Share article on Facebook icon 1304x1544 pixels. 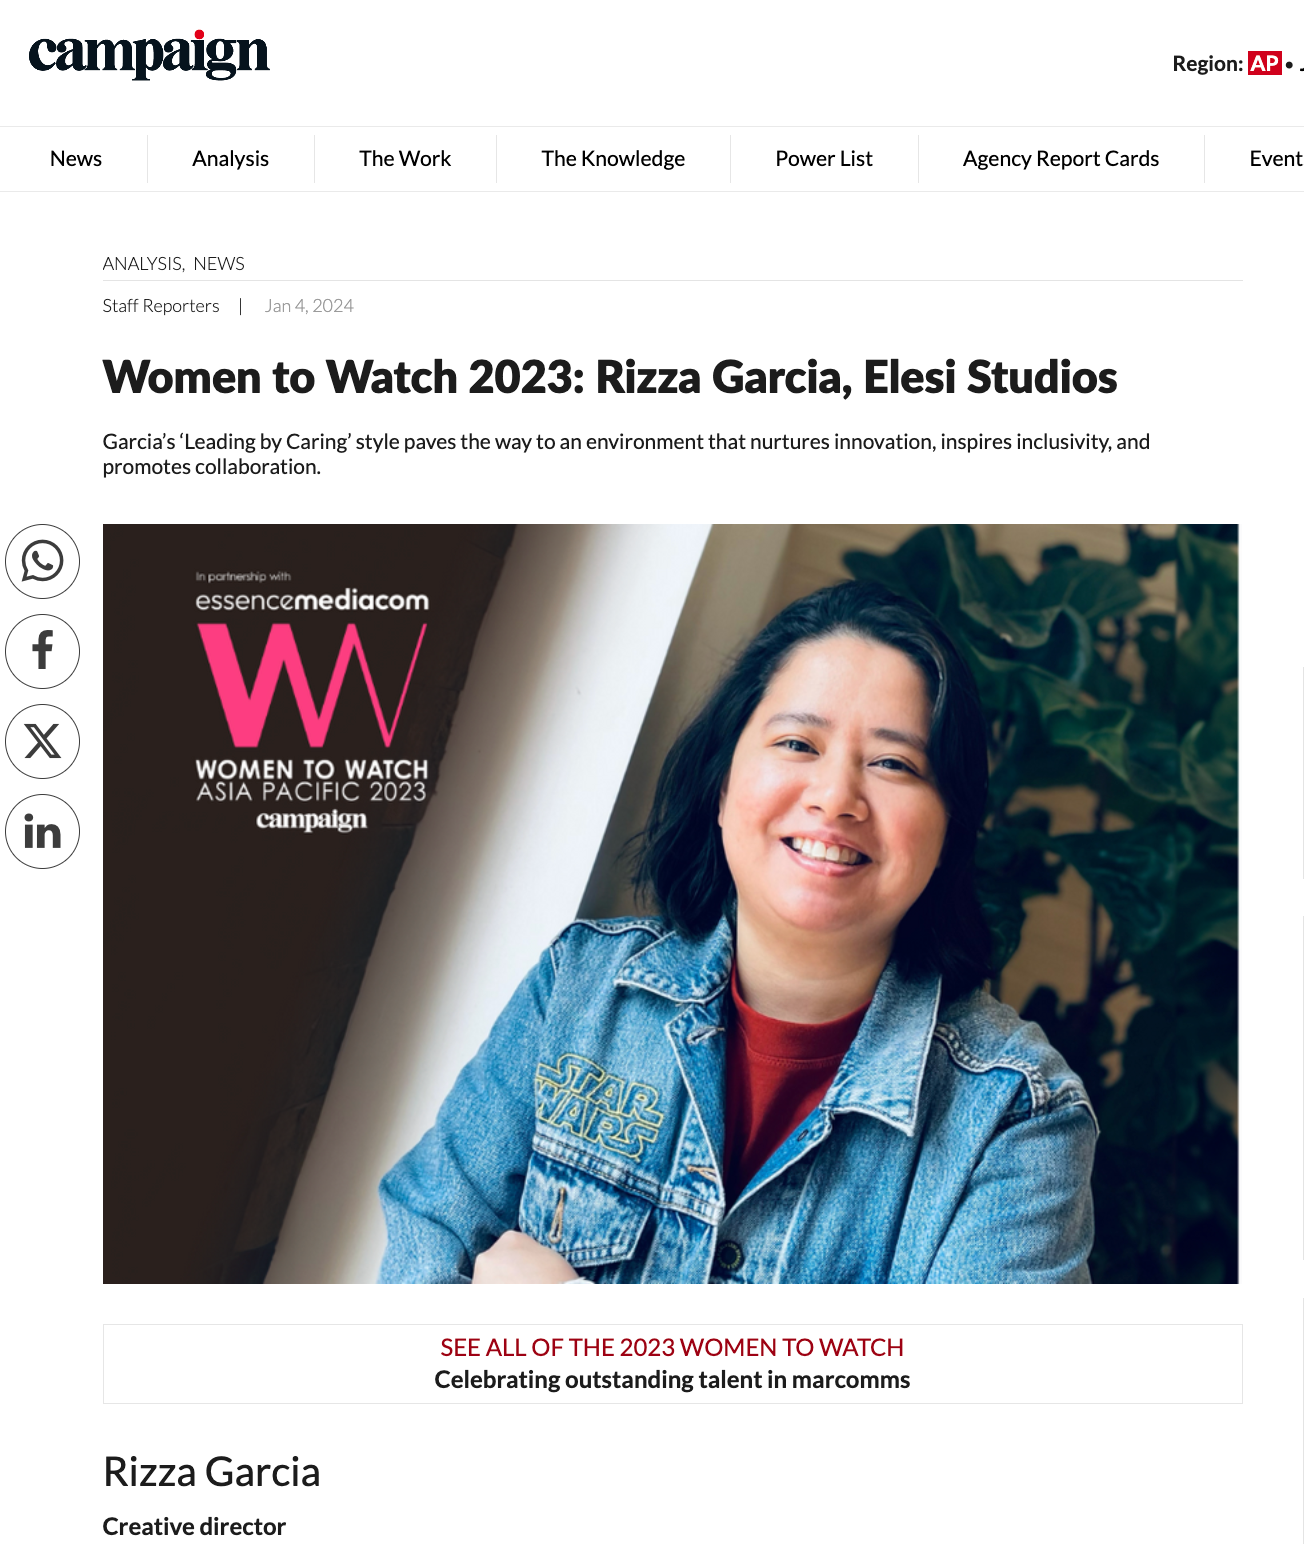coord(42,651)
